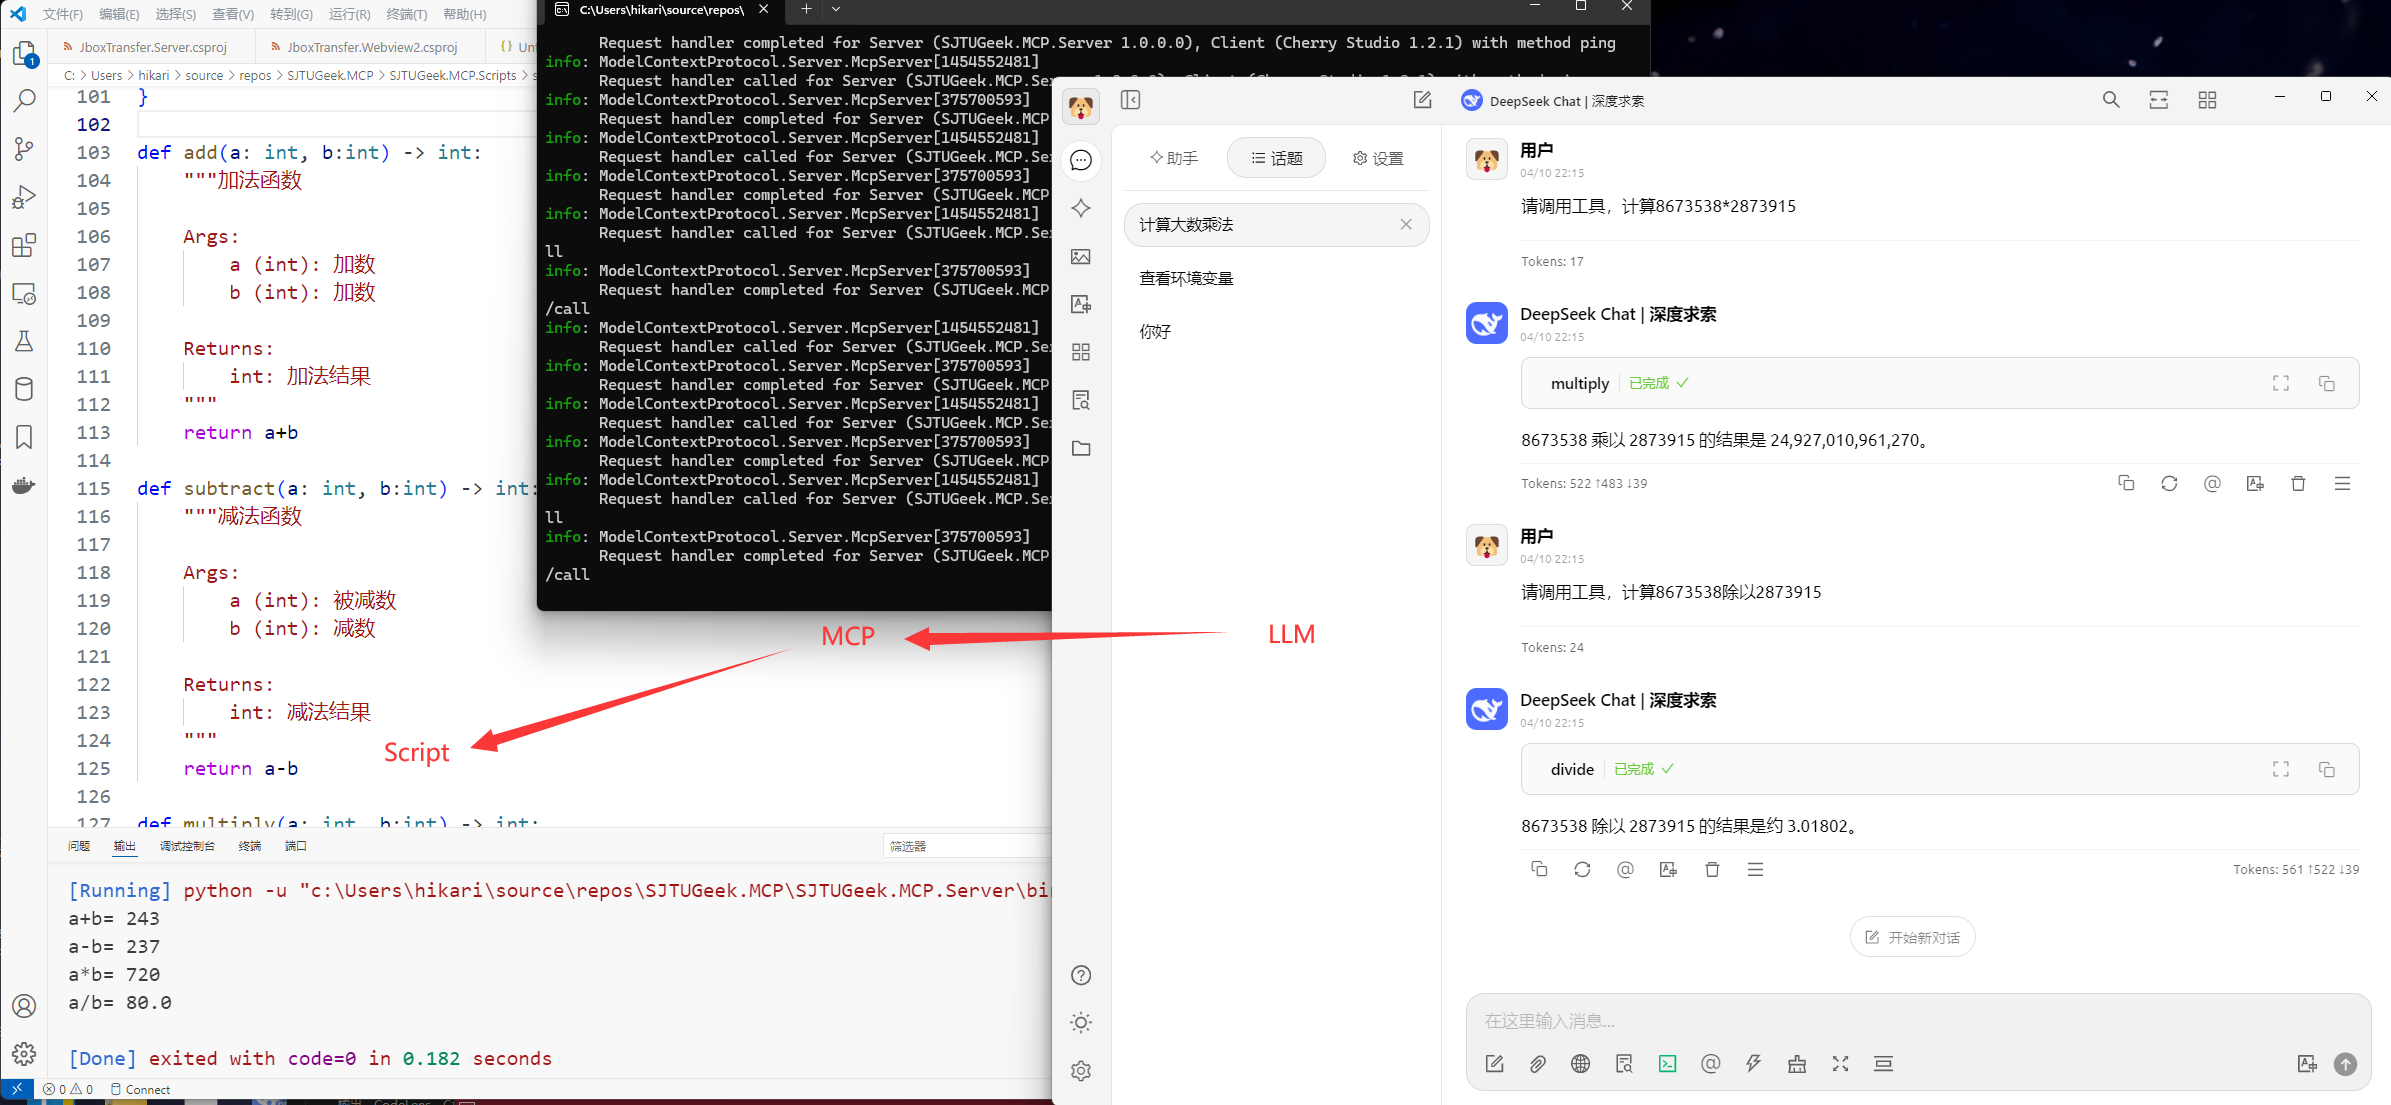Open VS Code Source Control icon
Screen dimensions: 2391x1105
coord(24,149)
